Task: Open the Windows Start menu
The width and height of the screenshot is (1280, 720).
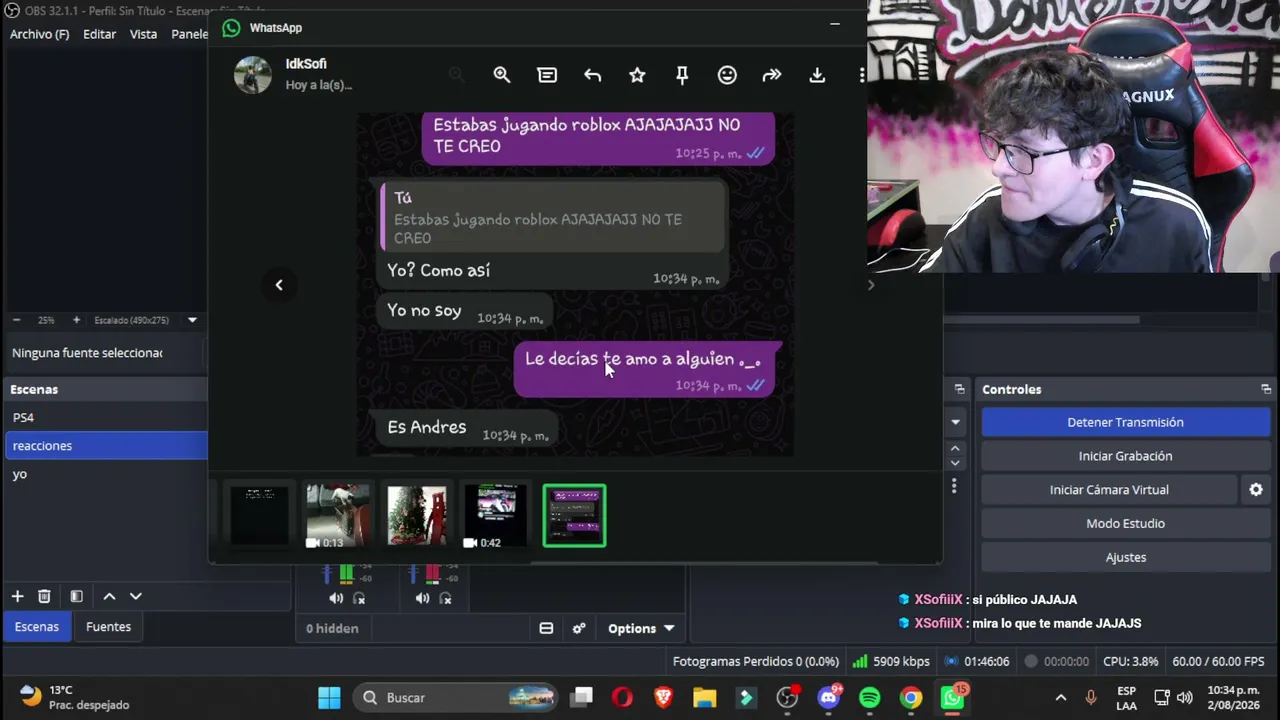Action: pyautogui.click(x=329, y=697)
